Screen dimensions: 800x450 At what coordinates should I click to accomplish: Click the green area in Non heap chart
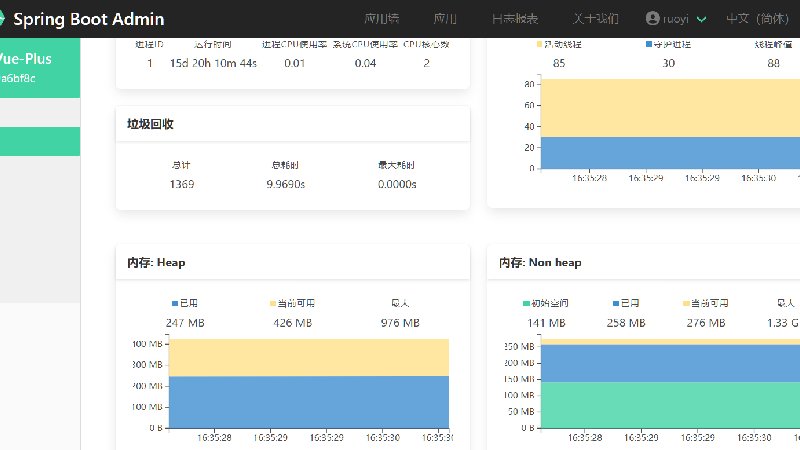(x=670, y=405)
